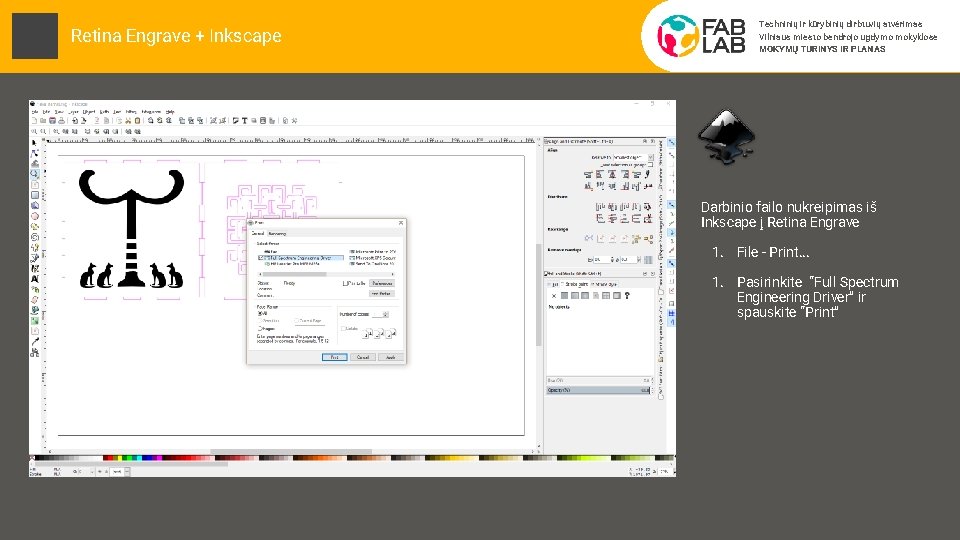Select the Ellipse tool
This screenshot has width=960, height=540.
pyautogui.click(x=35, y=216)
